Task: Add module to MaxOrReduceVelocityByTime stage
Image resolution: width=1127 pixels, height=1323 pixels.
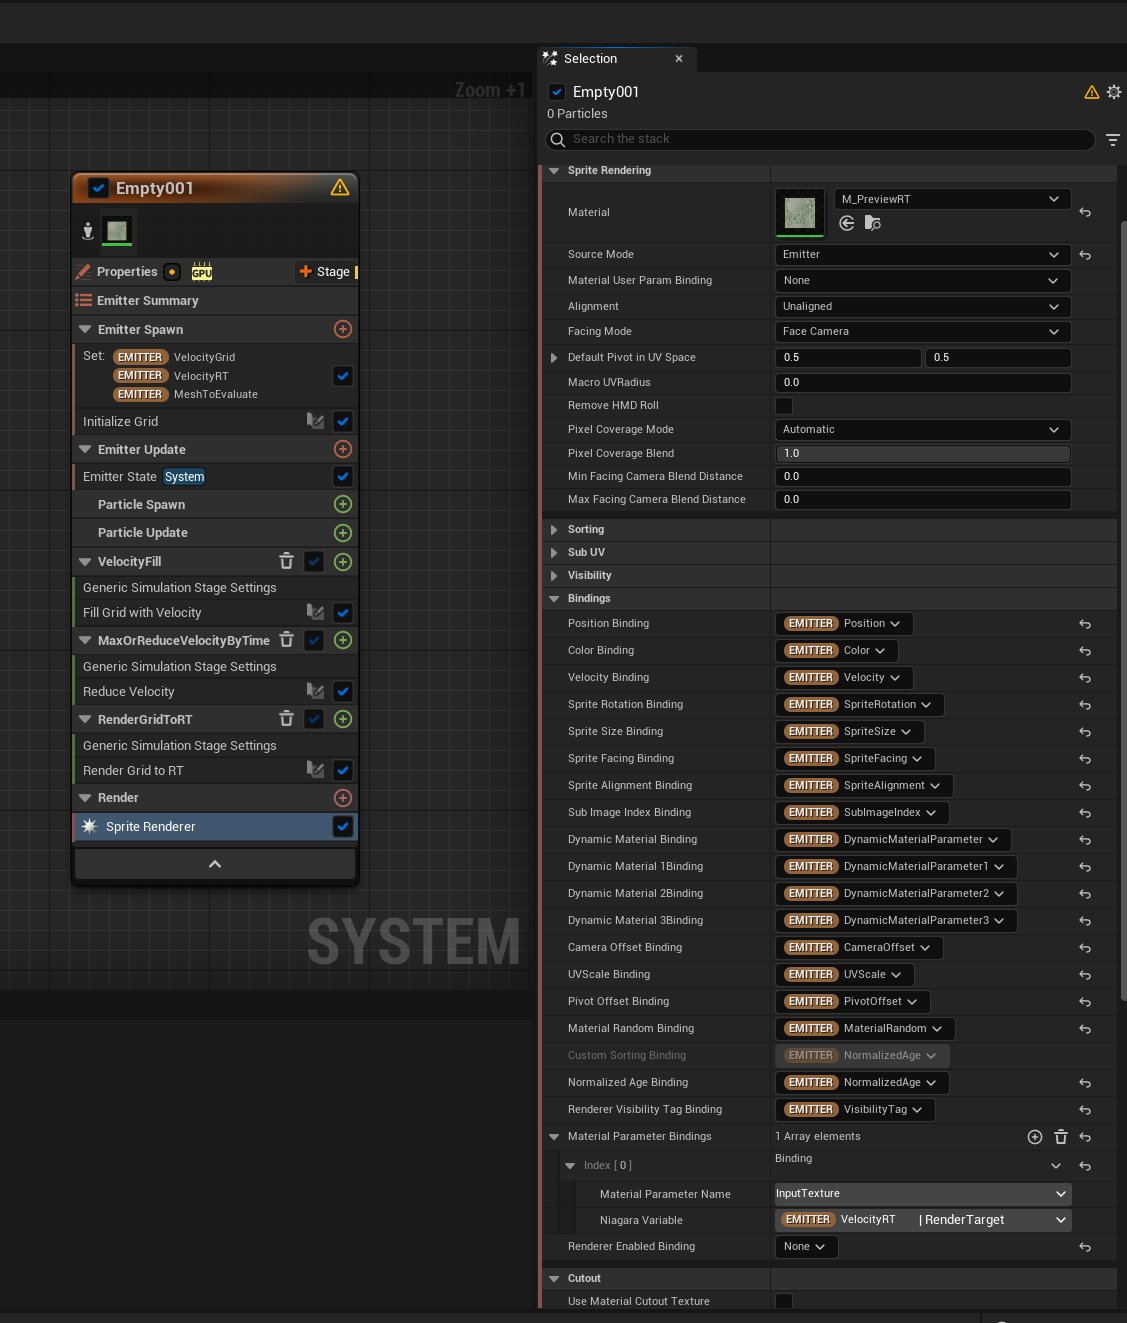Action: point(343,640)
